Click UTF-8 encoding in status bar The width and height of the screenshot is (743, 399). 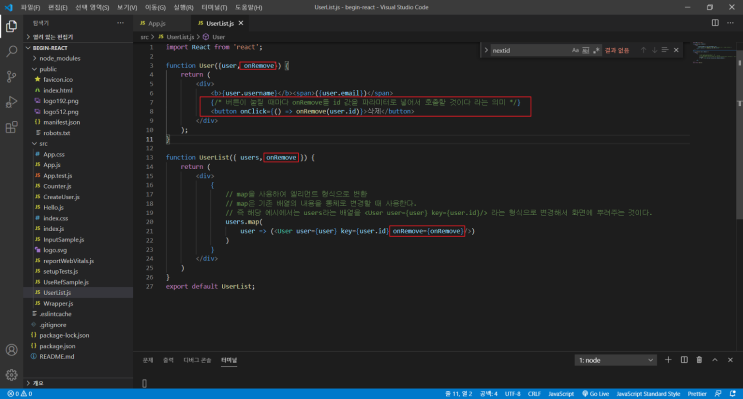pos(512,394)
